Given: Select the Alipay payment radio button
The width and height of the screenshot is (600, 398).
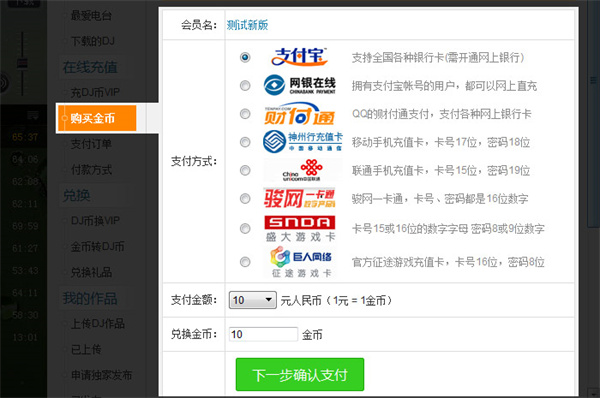Looking at the screenshot, I should point(245,57).
